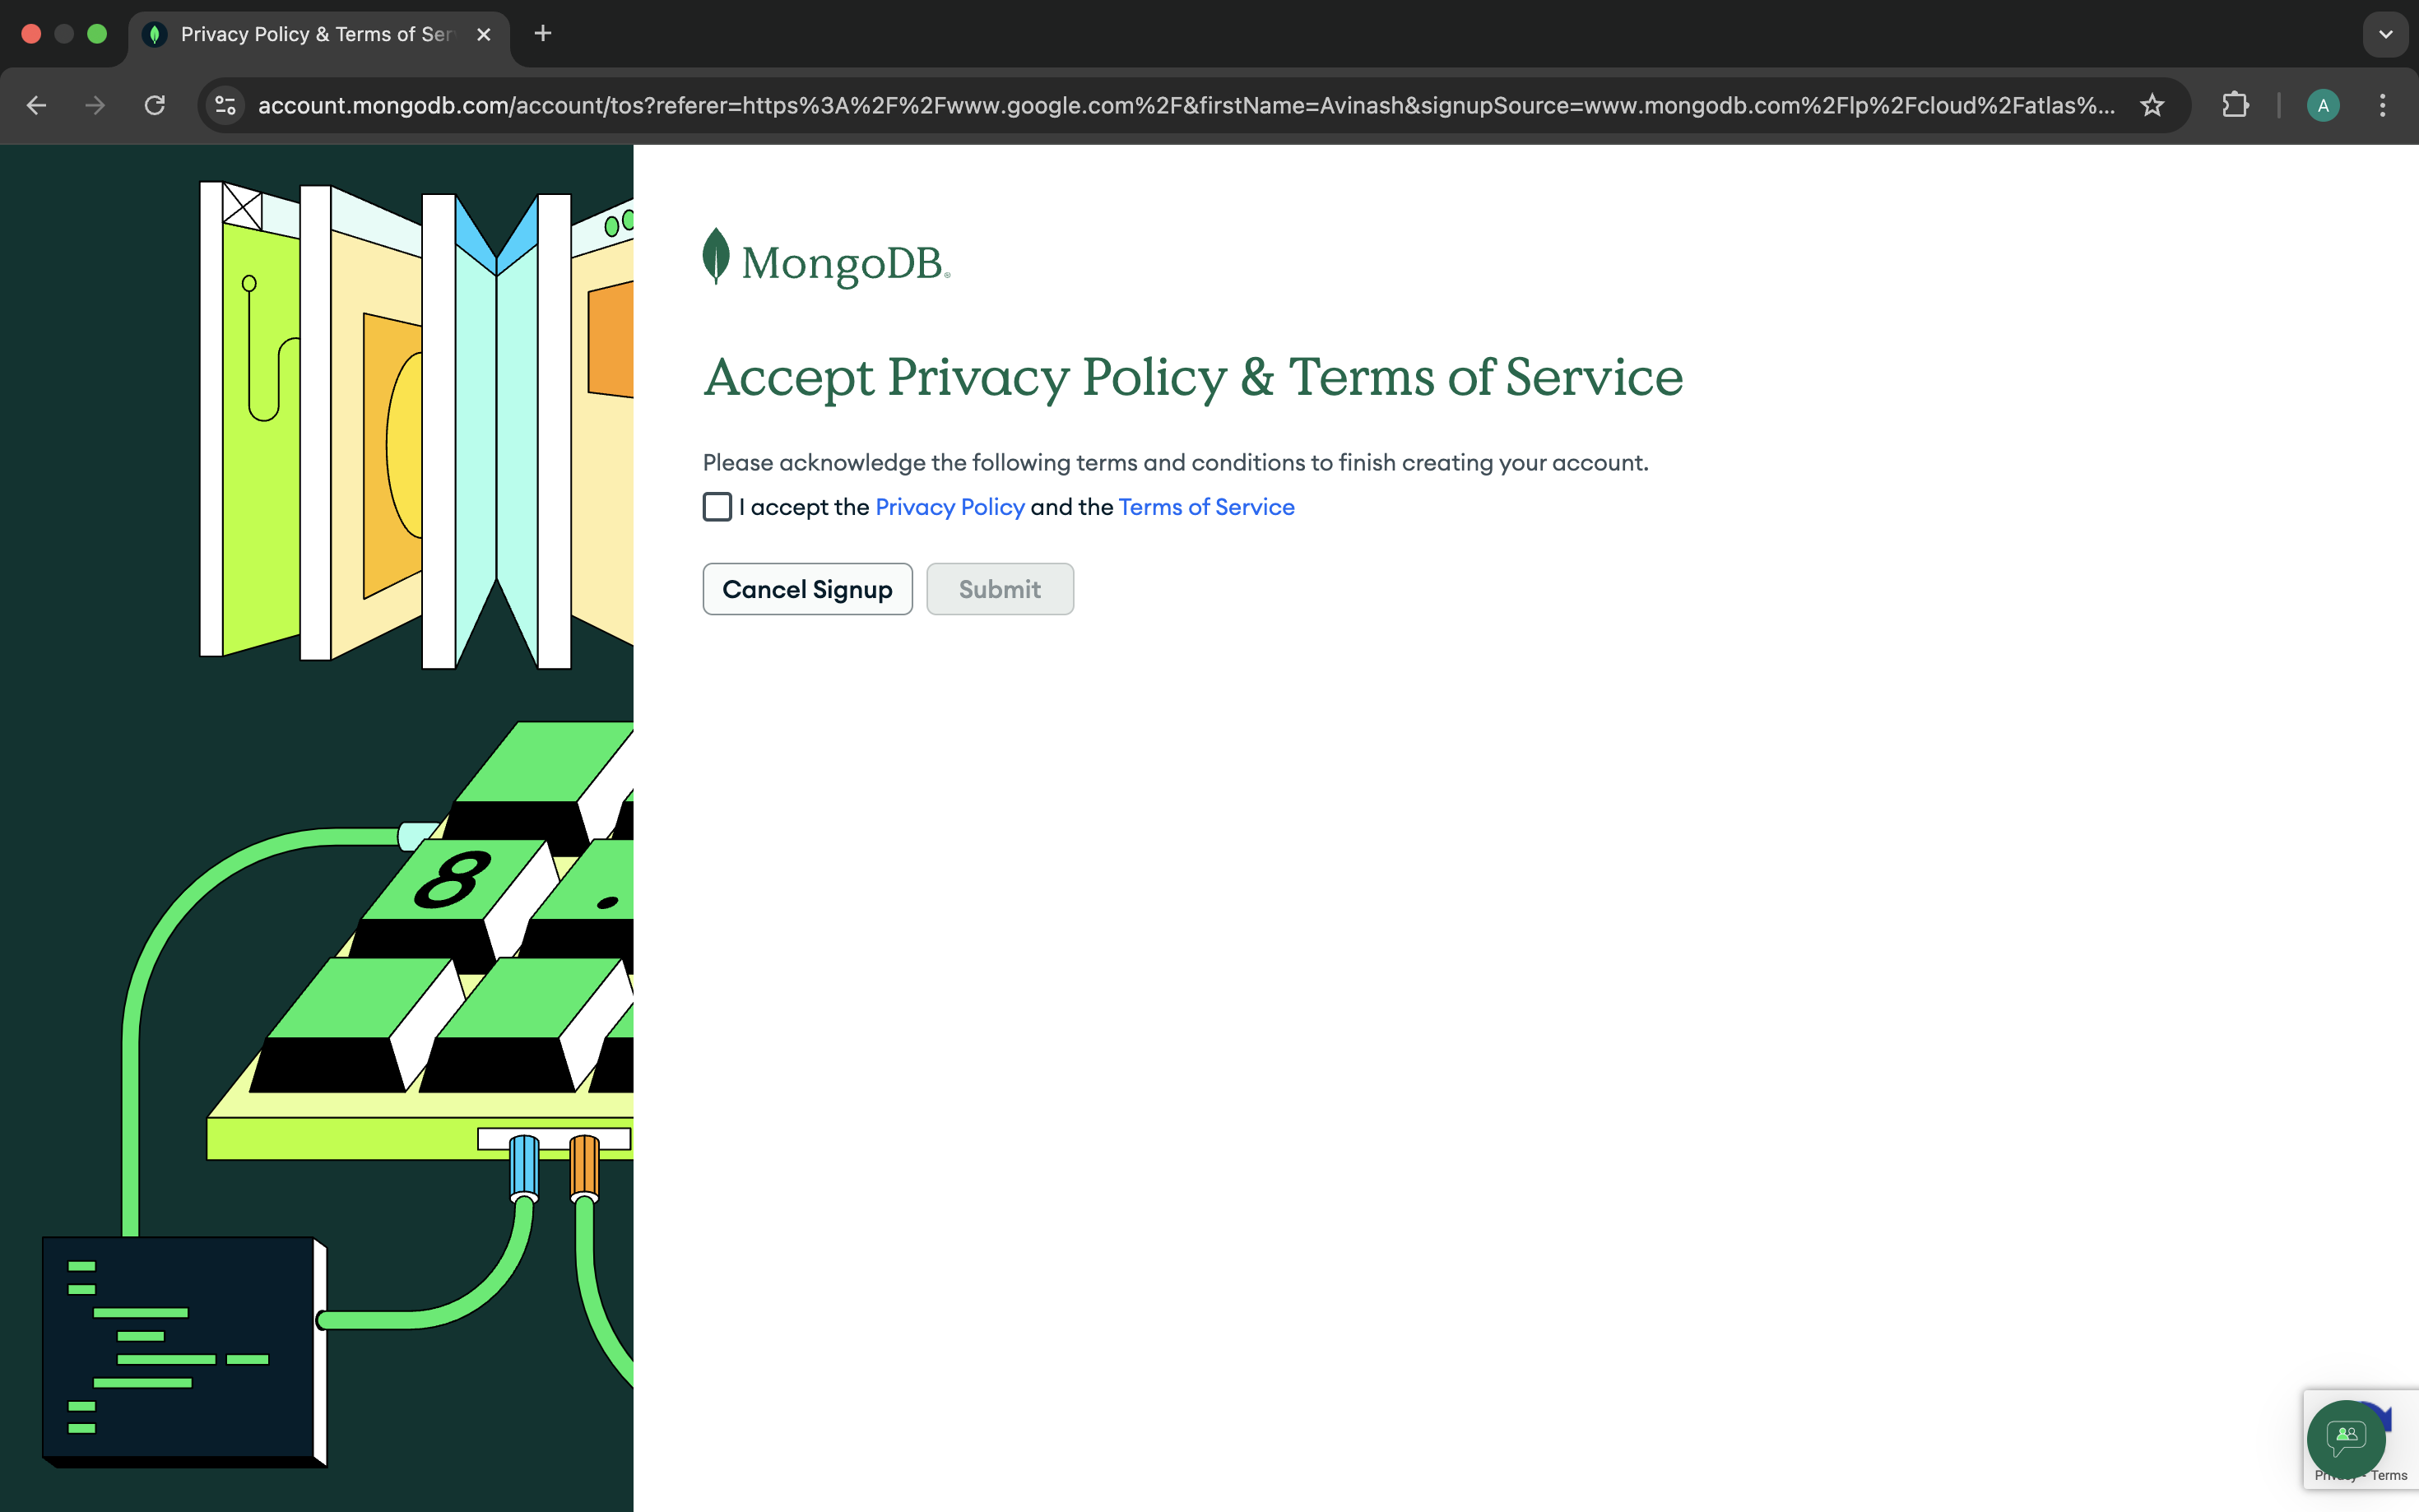Bookmark this page with the star
This screenshot has height=1512, width=2419.
click(x=2152, y=105)
